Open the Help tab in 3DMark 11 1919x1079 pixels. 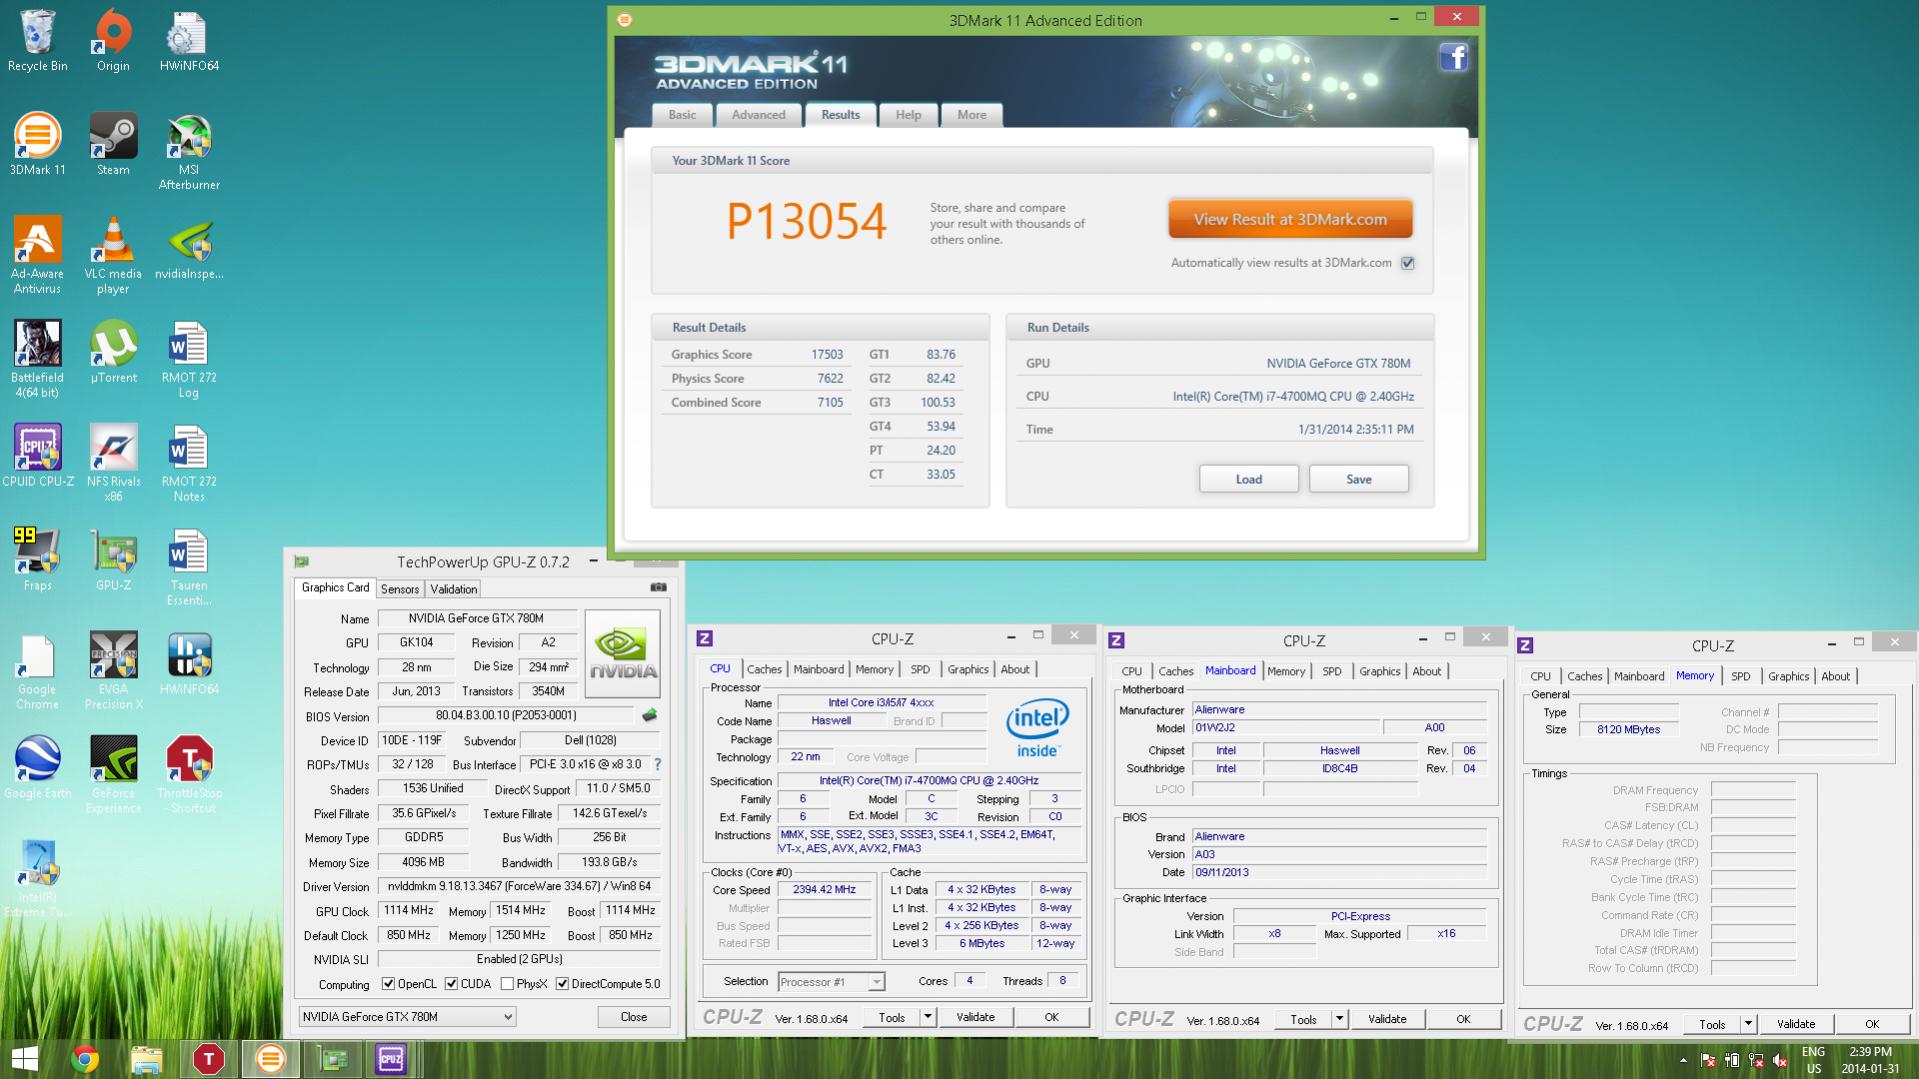[908, 115]
